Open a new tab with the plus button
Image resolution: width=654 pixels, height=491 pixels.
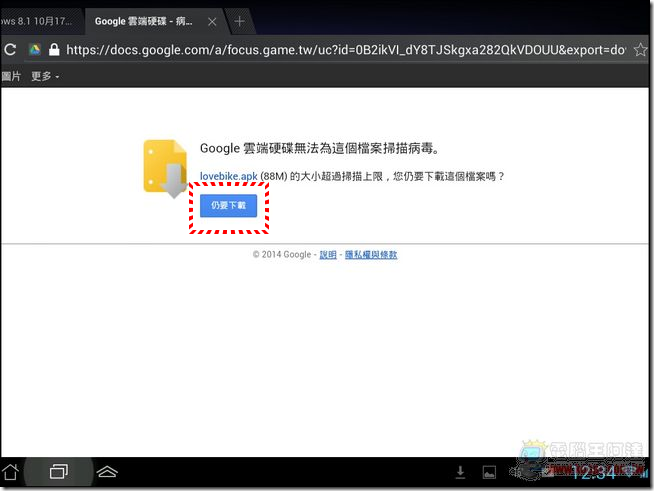[239, 21]
